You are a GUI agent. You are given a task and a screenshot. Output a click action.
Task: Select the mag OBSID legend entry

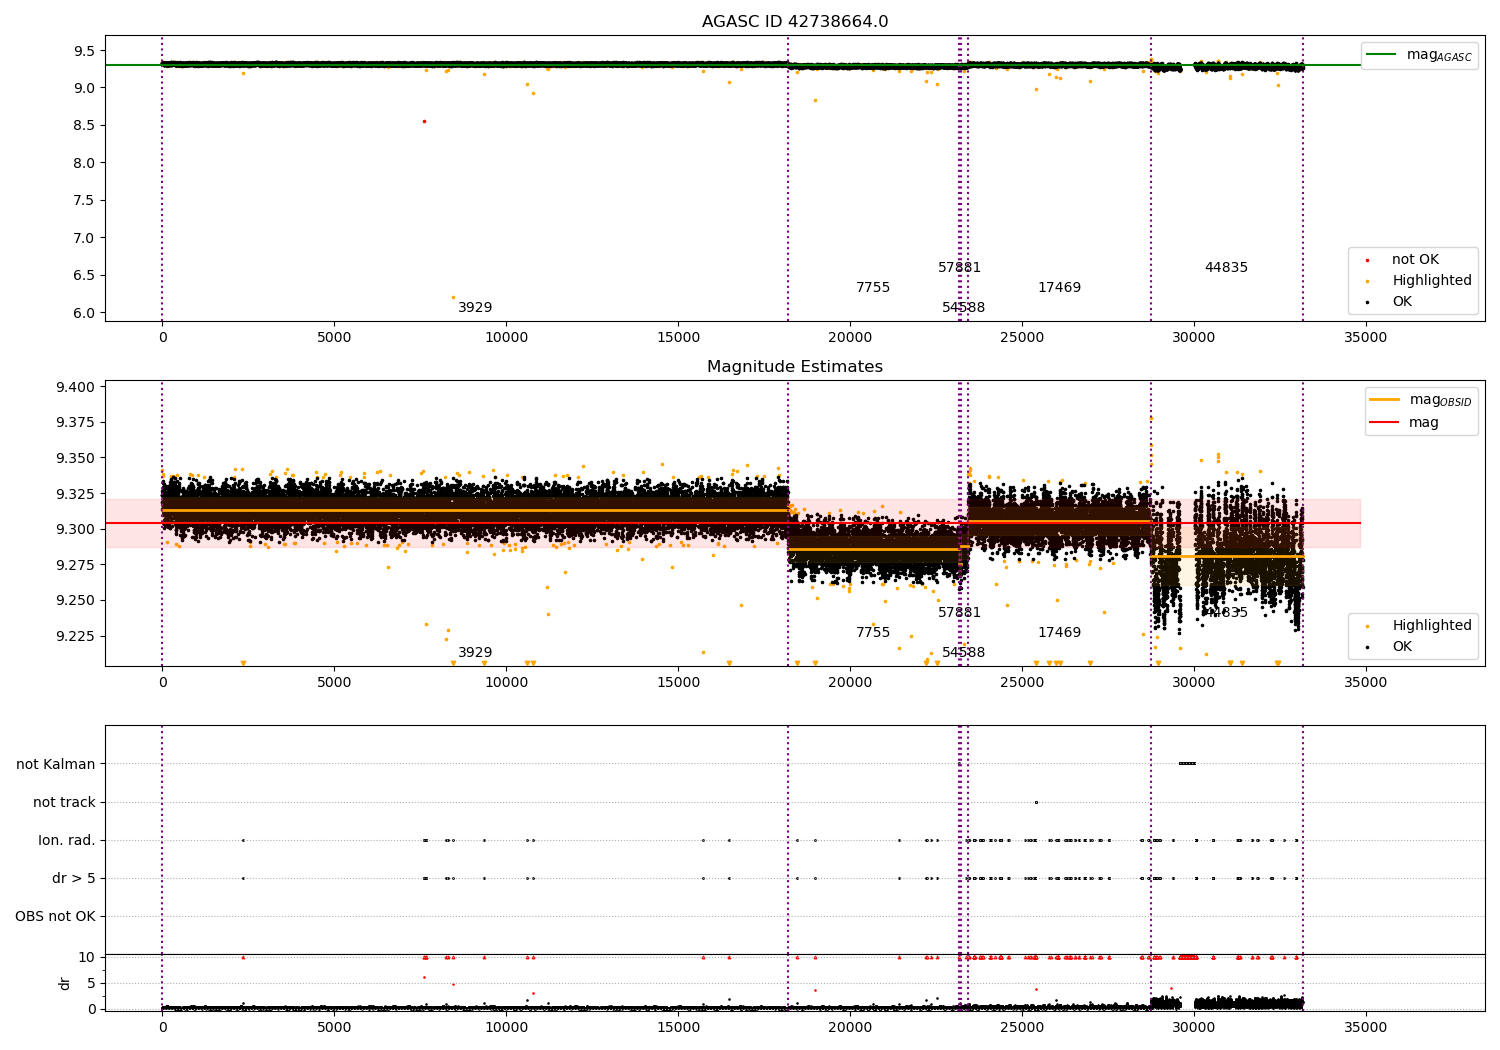tap(1419, 400)
